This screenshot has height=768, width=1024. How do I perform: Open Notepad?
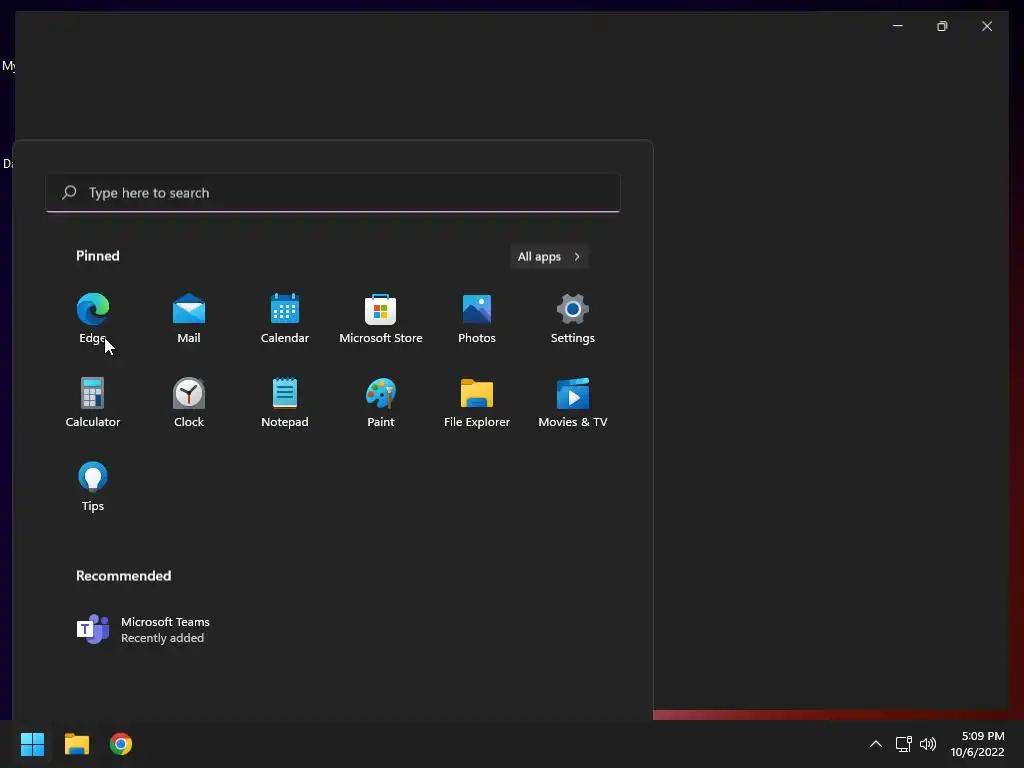(x=285, y=403)
